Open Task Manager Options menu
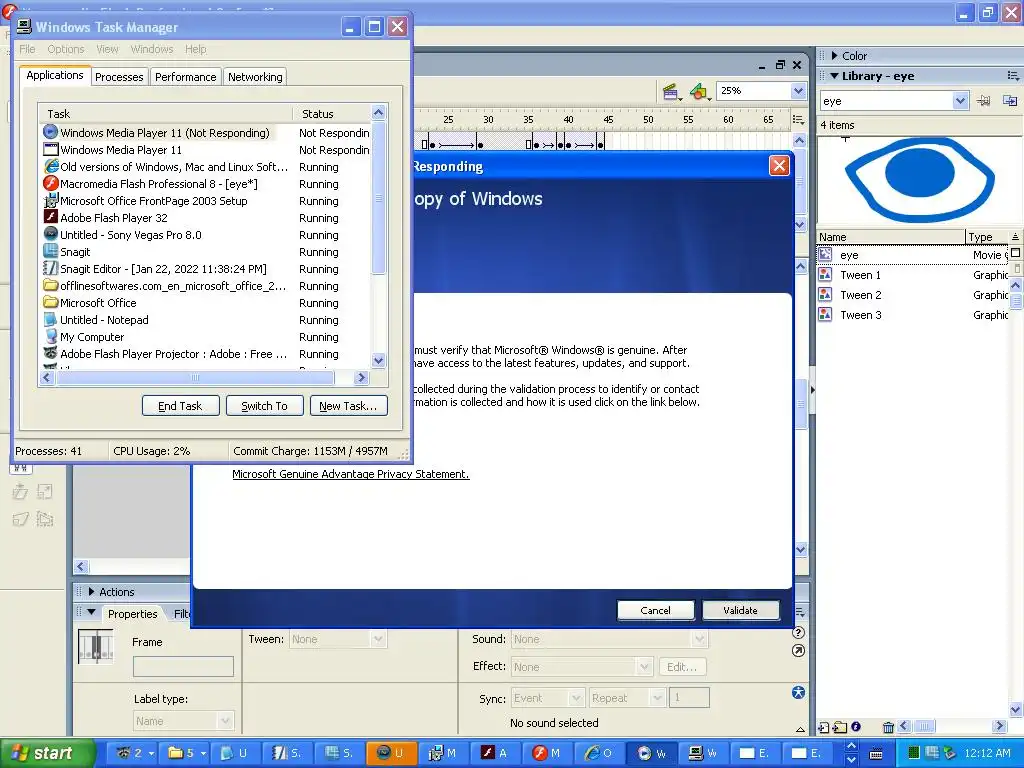Viewport: 1024px width, 768px height. point(65,49)
